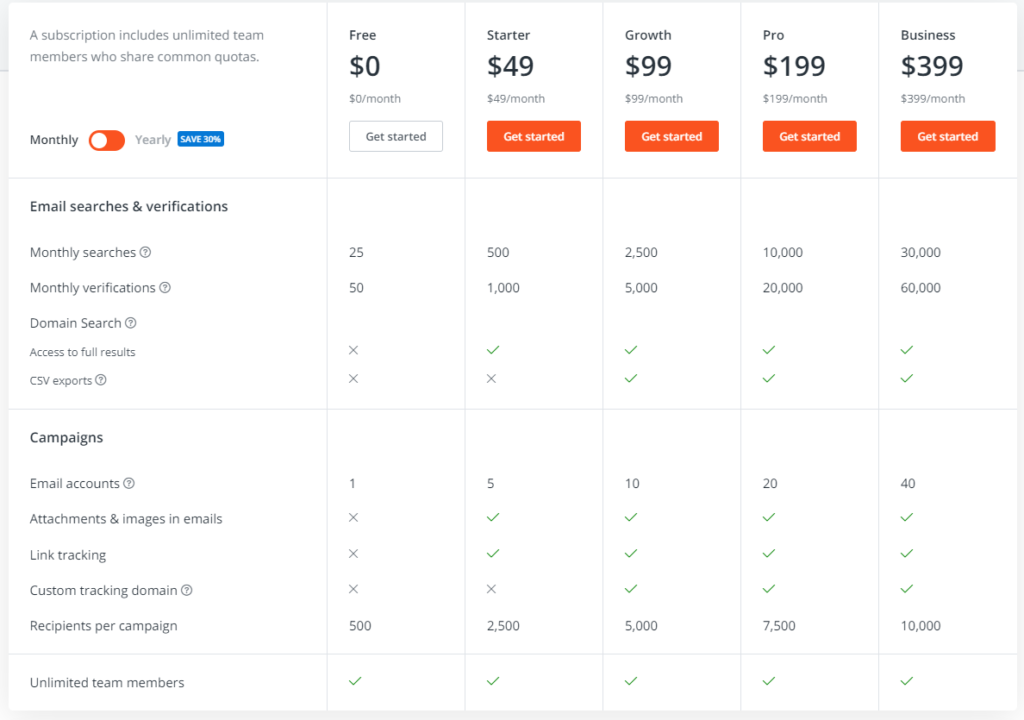Click Starter X for Custom tracking domain
This screenshot has height=720, width=1024.
[491, 589]
